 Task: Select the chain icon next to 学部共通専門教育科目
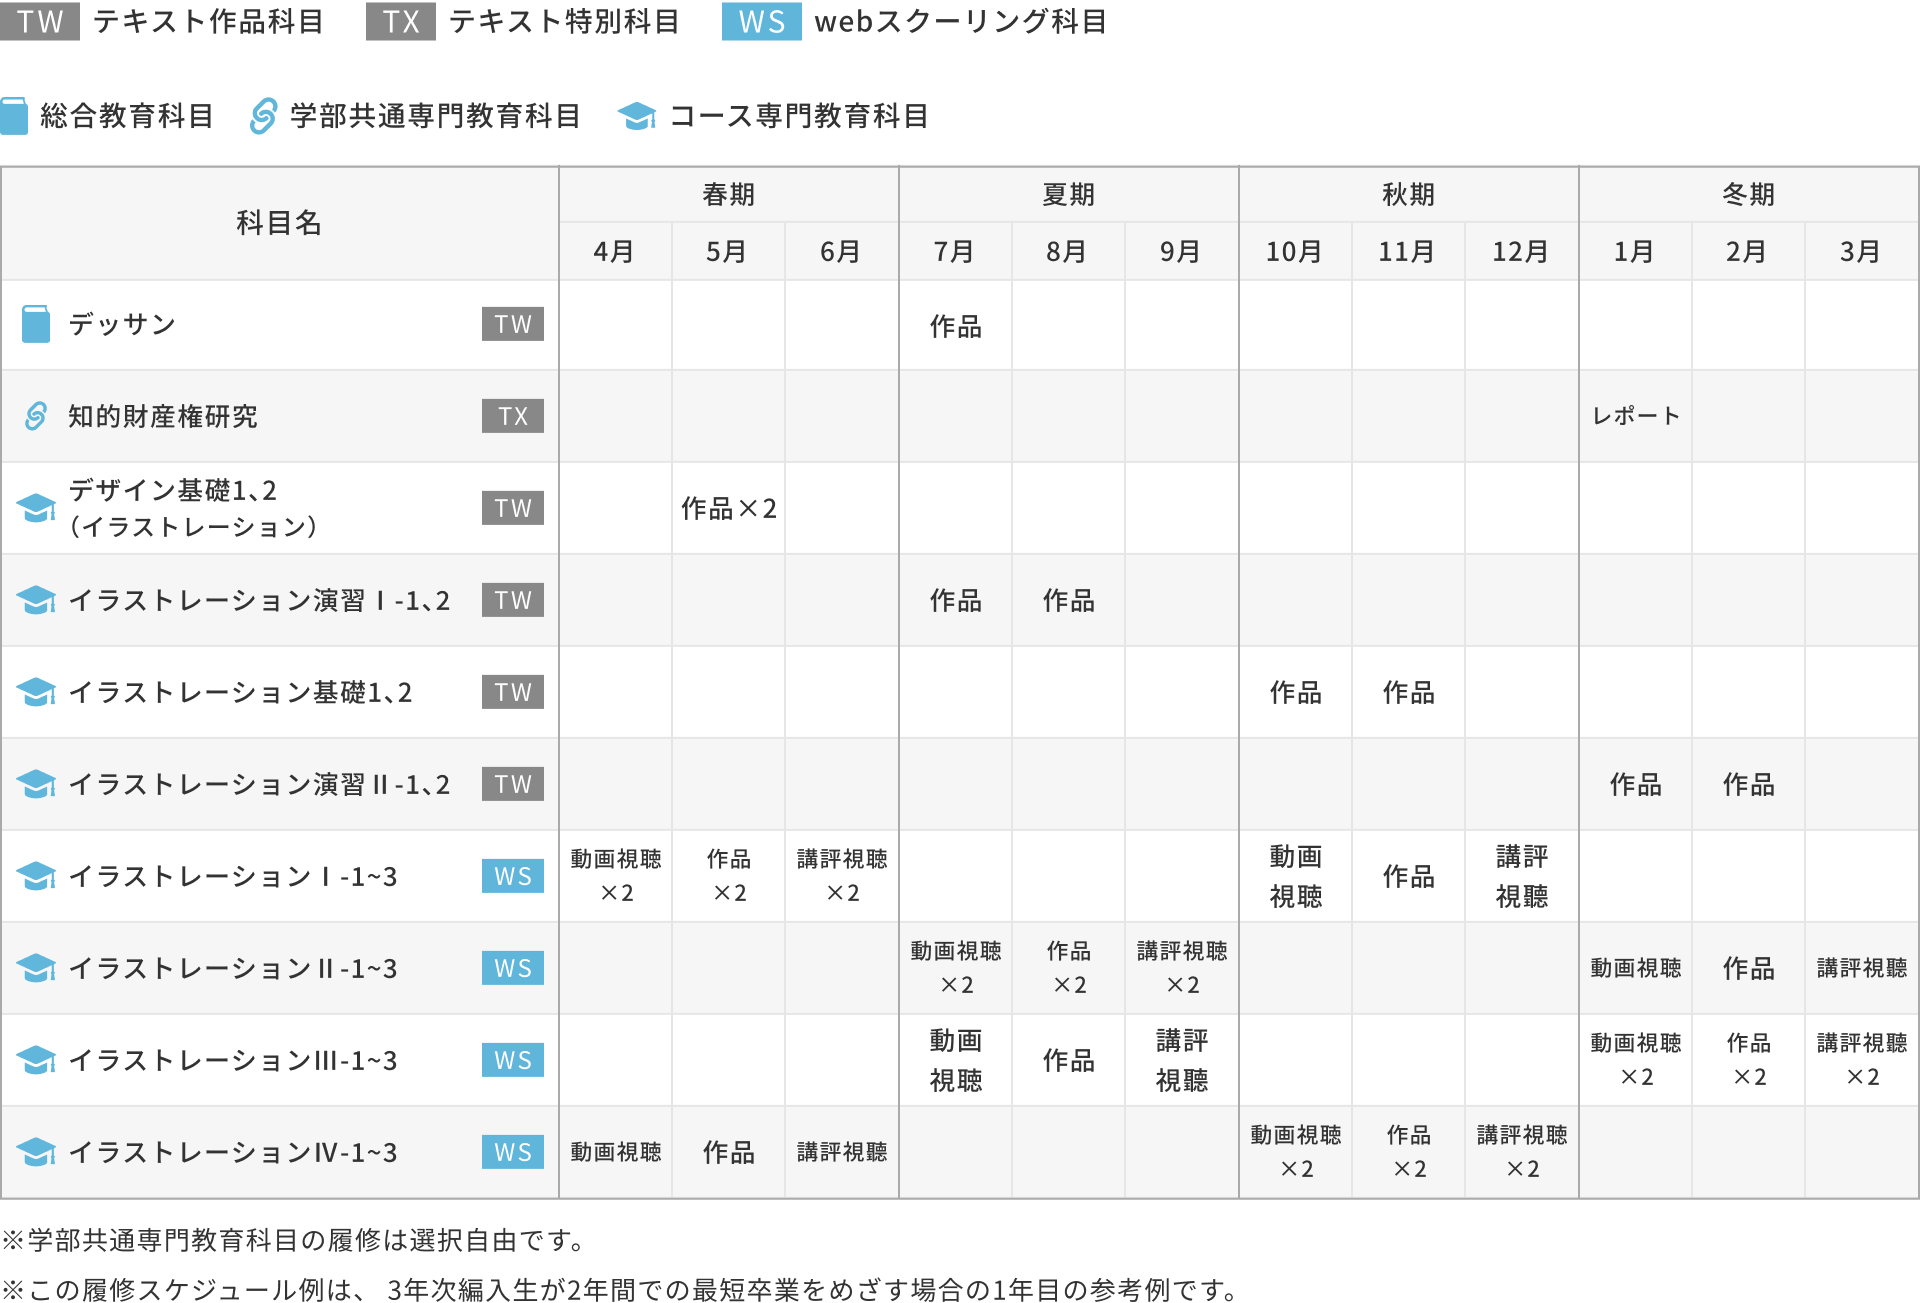262,116
